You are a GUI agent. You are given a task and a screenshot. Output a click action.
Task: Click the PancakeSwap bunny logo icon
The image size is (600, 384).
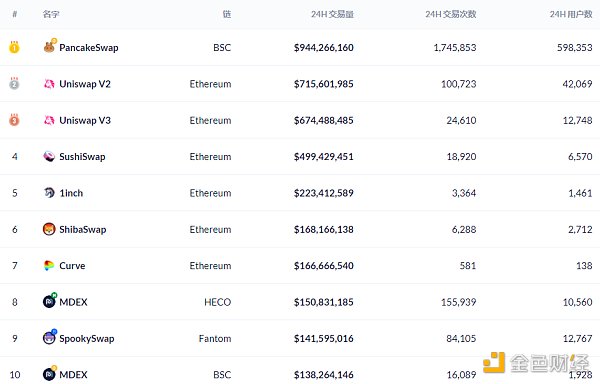pyautogui.click(x=49, y=47)
